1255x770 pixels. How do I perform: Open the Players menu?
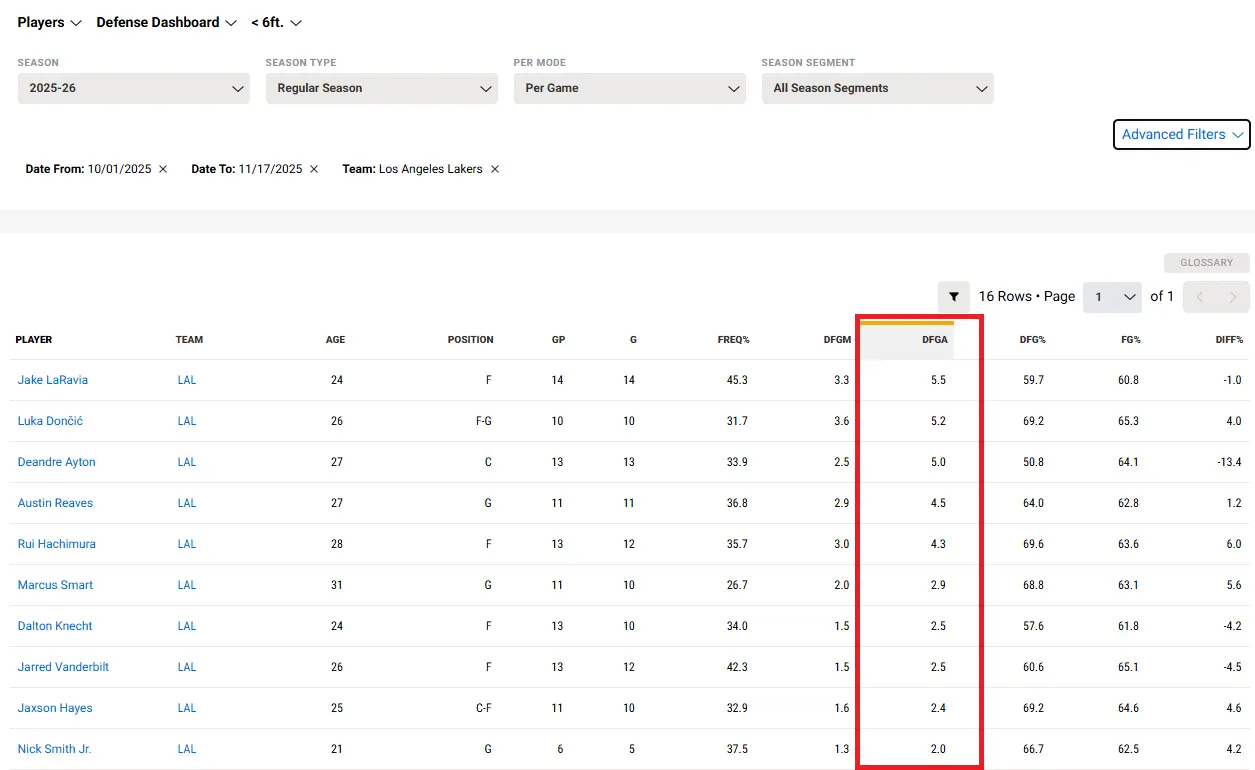tap(49, 22)
